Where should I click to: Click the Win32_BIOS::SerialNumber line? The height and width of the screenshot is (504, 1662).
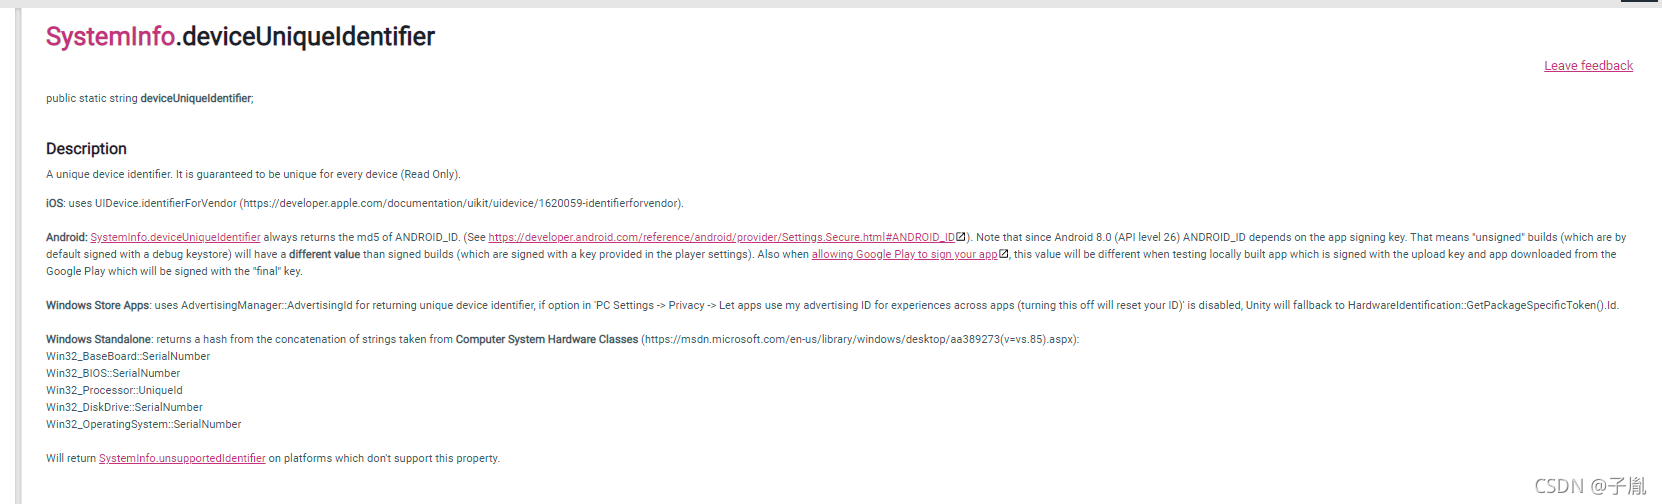pyautogui.click(x=113, y=373)
